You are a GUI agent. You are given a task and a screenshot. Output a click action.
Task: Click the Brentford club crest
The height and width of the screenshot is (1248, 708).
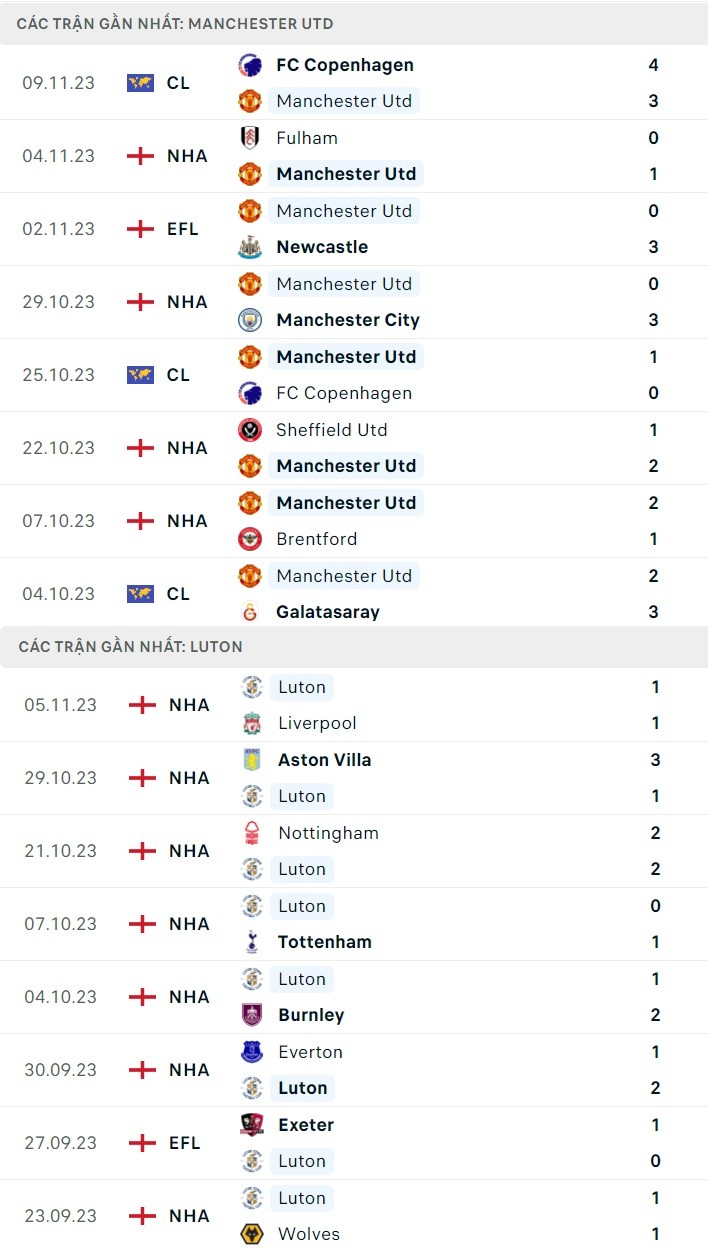point(250,539)
